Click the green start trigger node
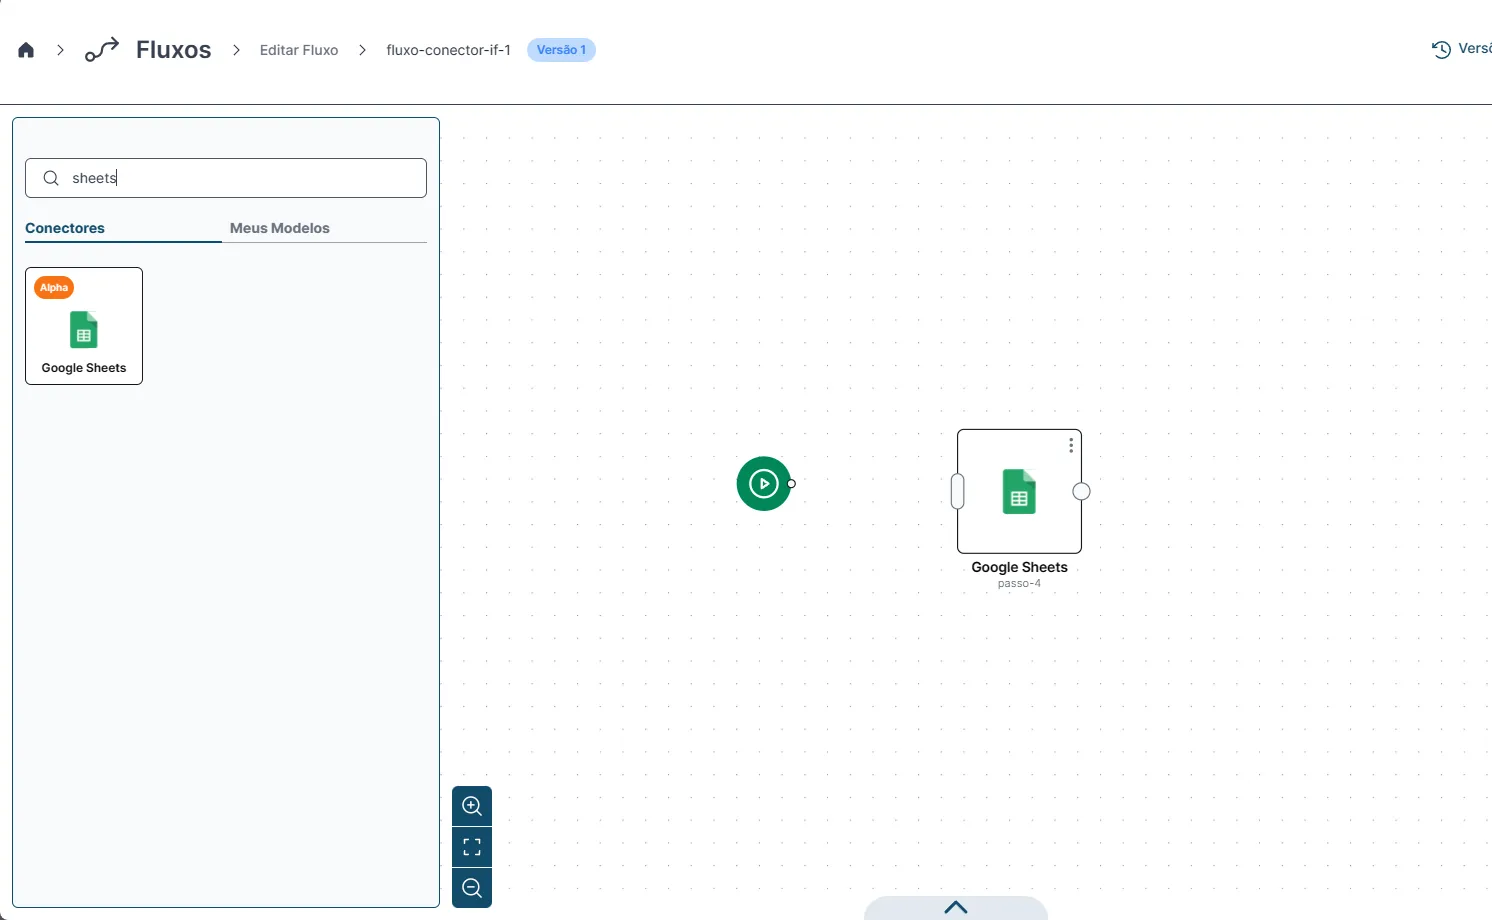 (x=763, y=484)
